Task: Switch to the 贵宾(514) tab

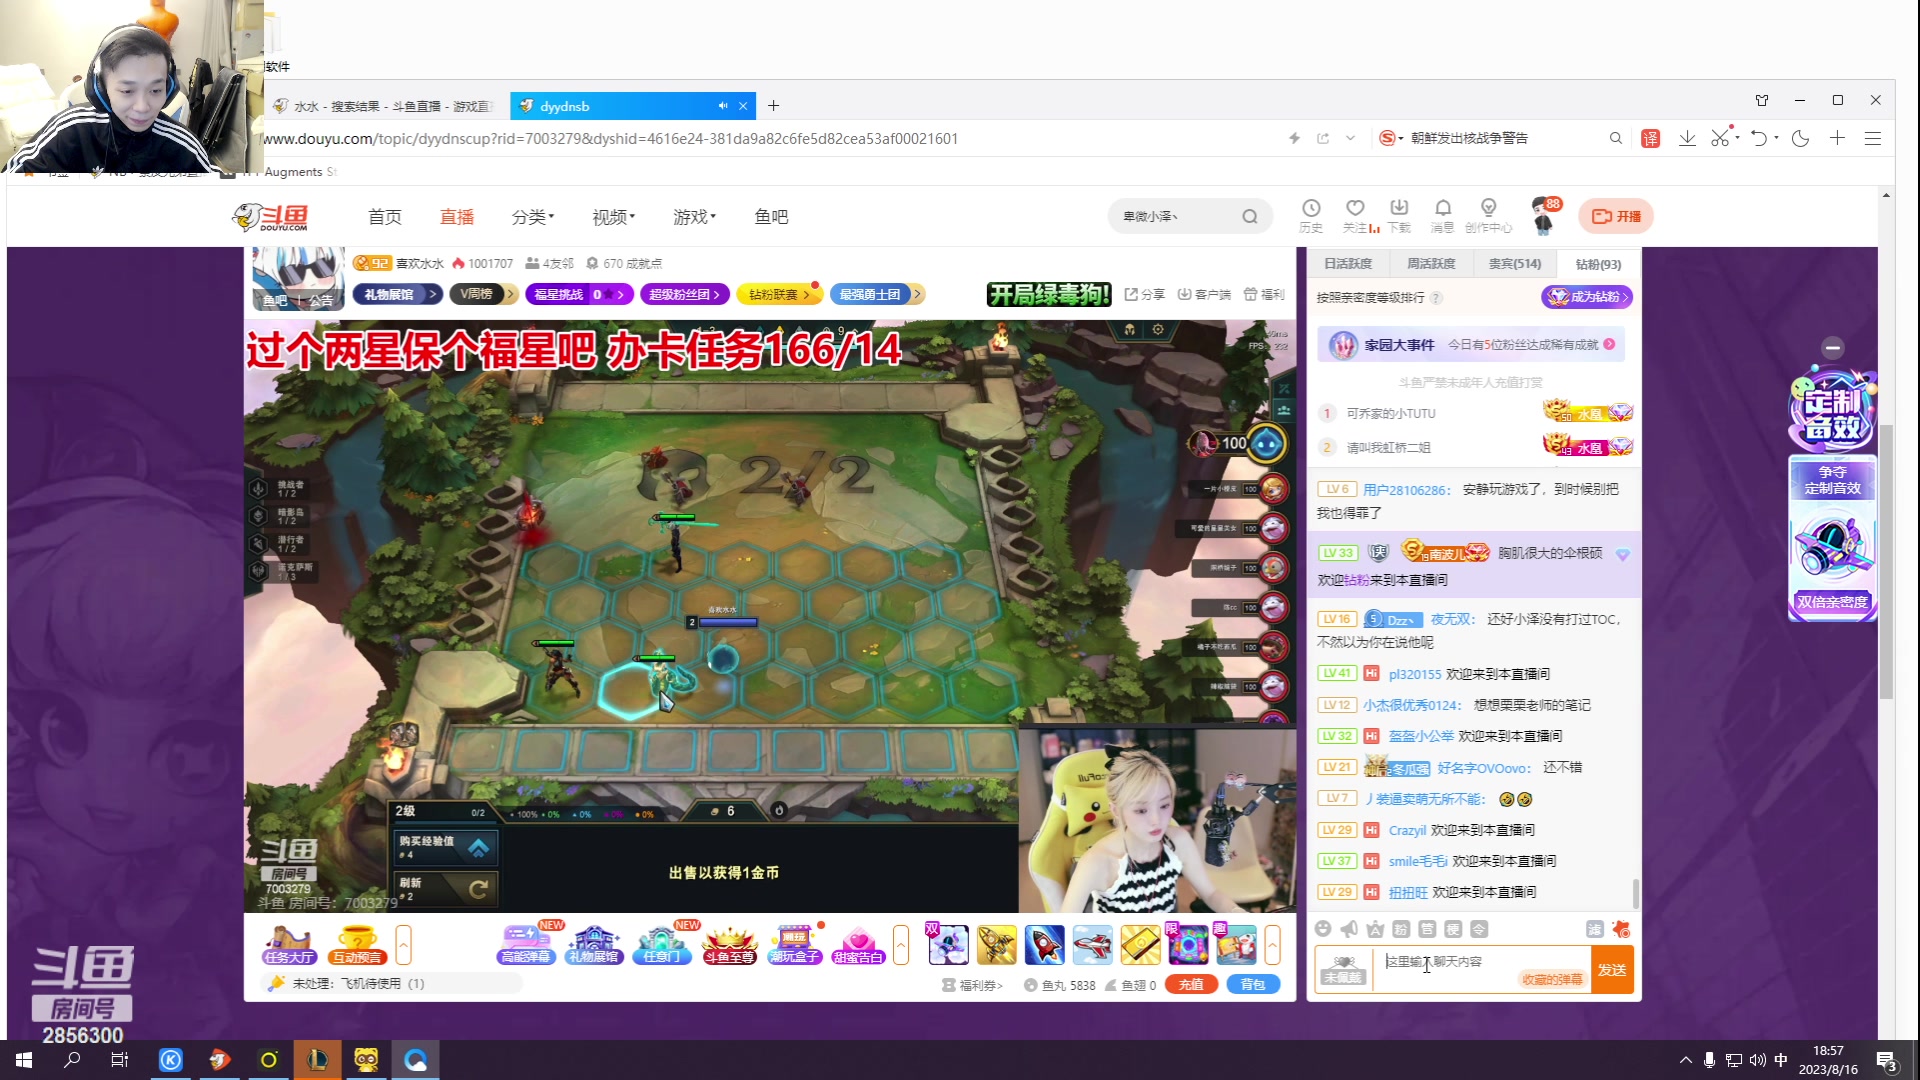Action: [x=1514, y=264]
